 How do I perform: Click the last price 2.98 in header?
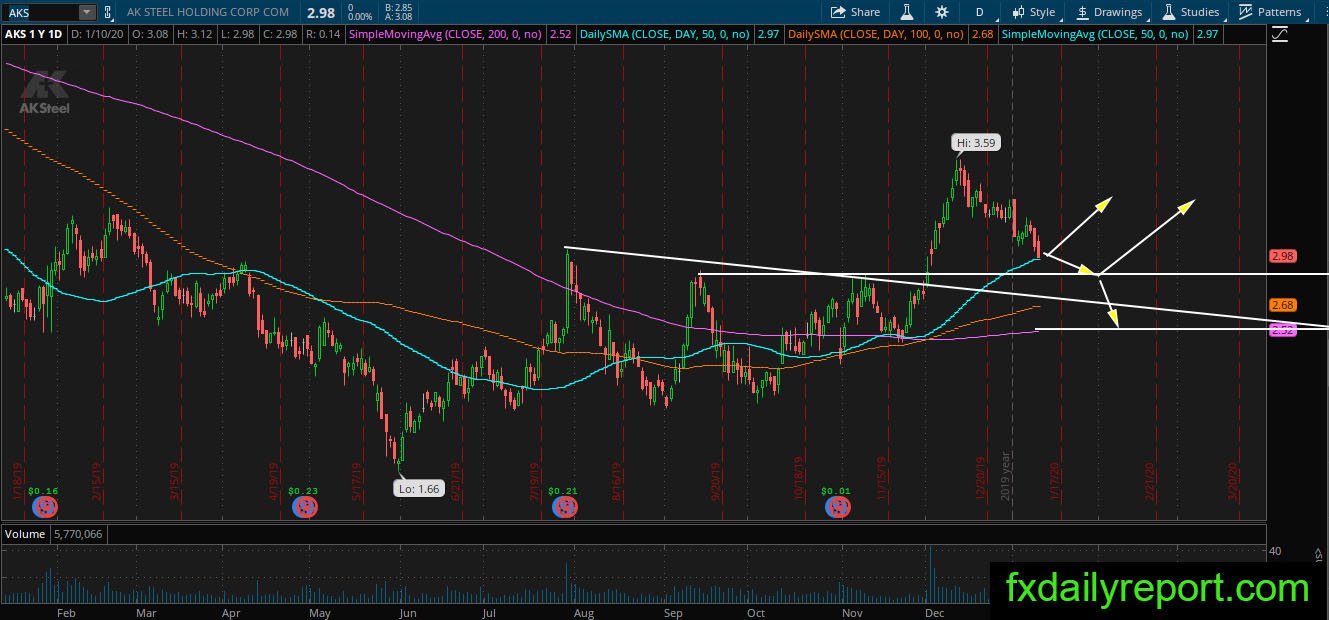pyautogui.click(x=321, y=12)
